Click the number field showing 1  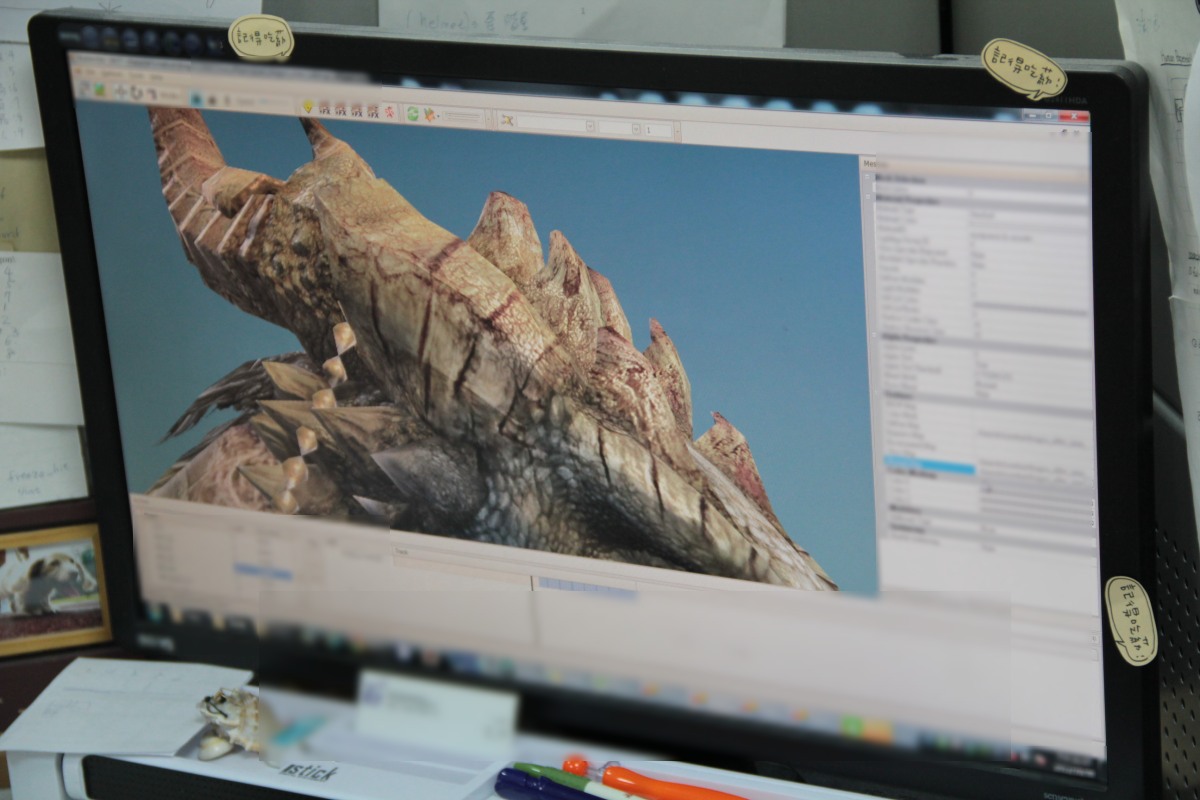point(658,130)
